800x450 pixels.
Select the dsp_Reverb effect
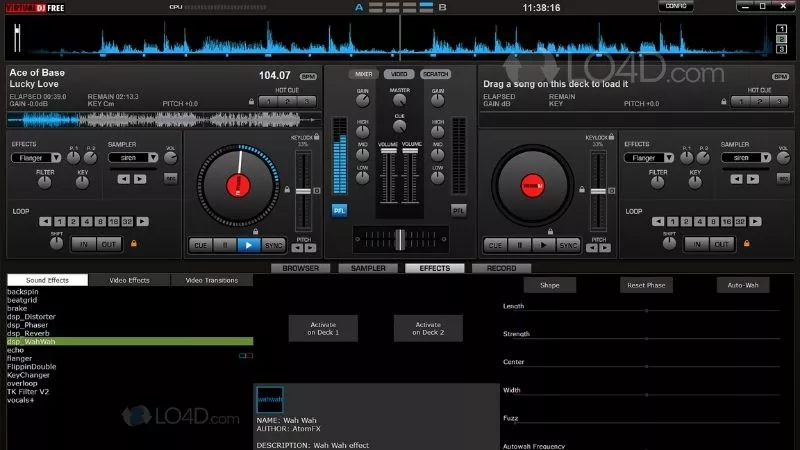pyautogui.click(x=130, y=333)
